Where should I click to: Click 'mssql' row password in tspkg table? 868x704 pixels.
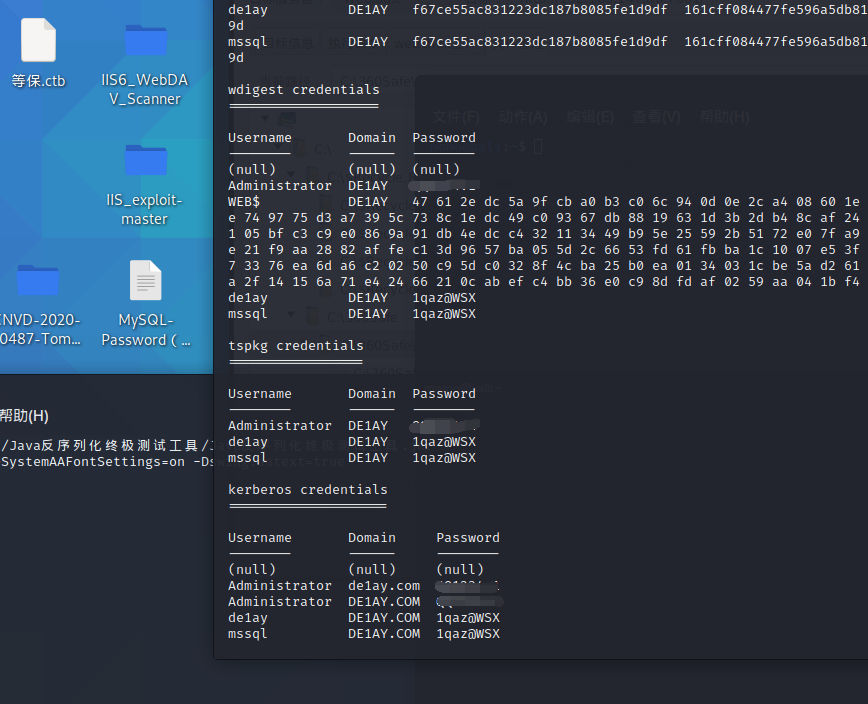[x=444, y=458]
